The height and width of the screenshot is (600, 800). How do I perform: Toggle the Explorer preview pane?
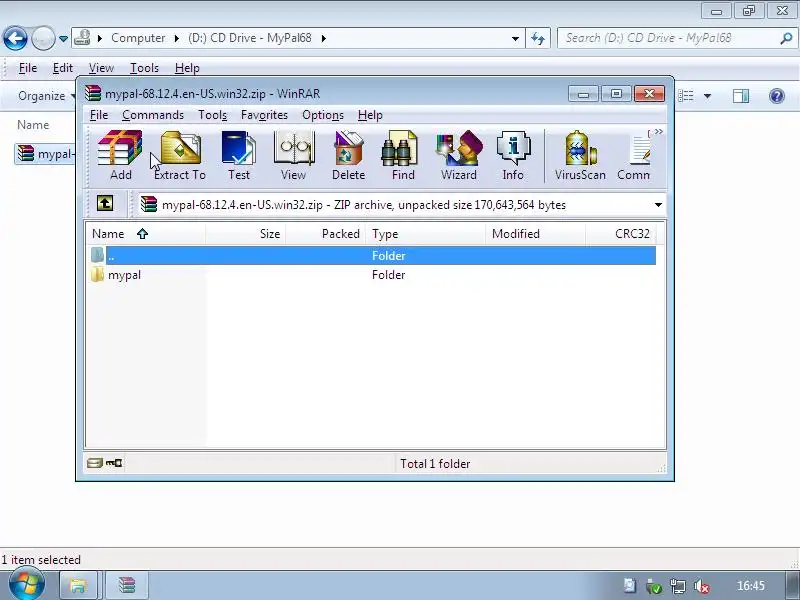[x=741, y=95]
